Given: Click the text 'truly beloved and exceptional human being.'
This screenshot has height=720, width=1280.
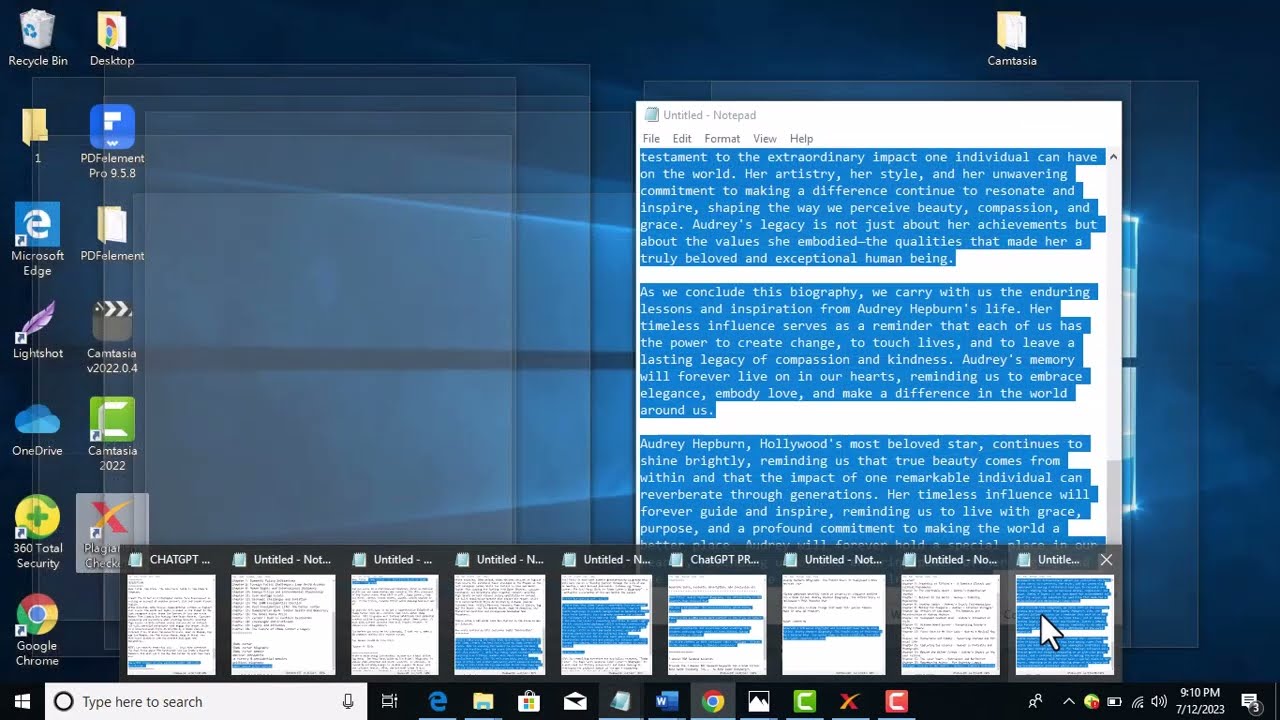Looking at the screenshot, I should click(797, 258).
